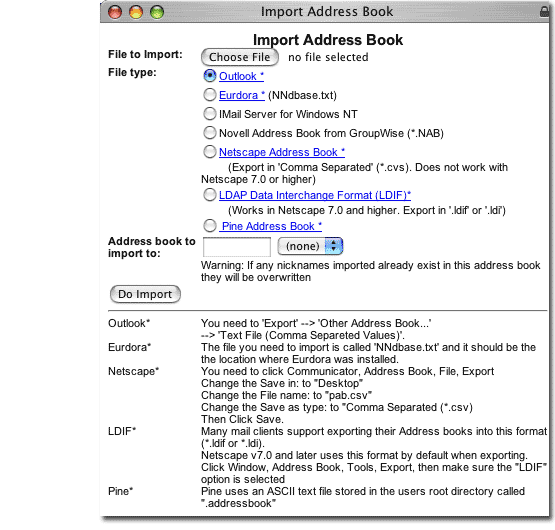
Task: Click the '".addressbook"' text under Pine
Action: tap(239, 503)
